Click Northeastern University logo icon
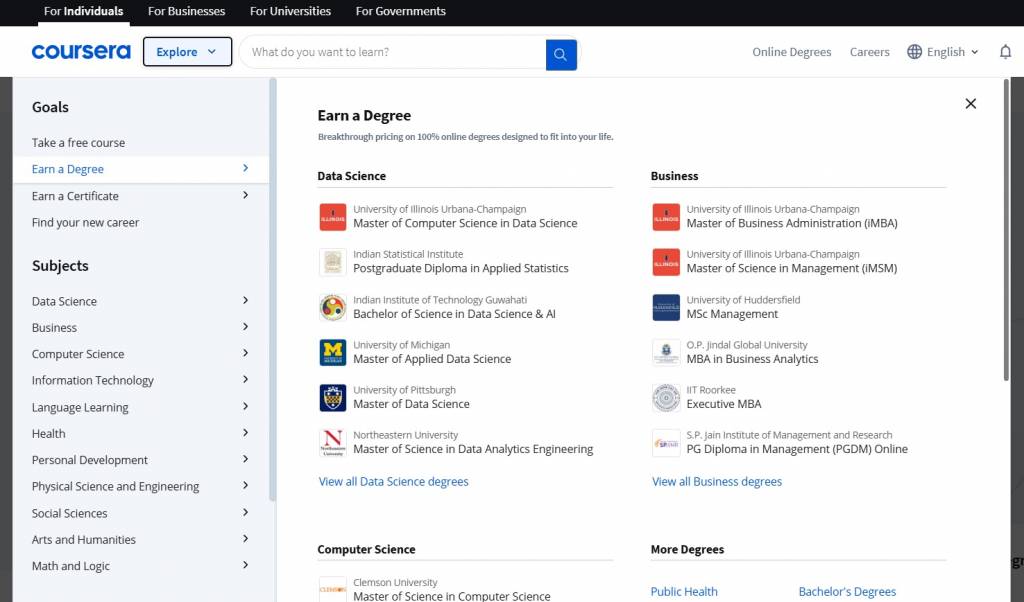This screenshot has height=602, width=1024. click(x=333, y=442)
